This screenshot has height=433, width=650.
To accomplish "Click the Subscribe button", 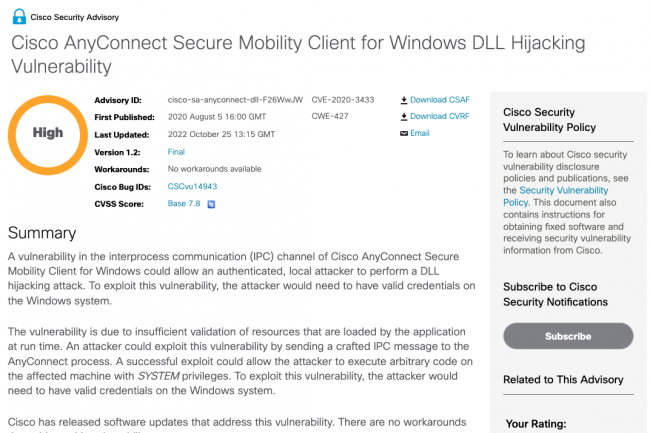I will pos(568,336).
